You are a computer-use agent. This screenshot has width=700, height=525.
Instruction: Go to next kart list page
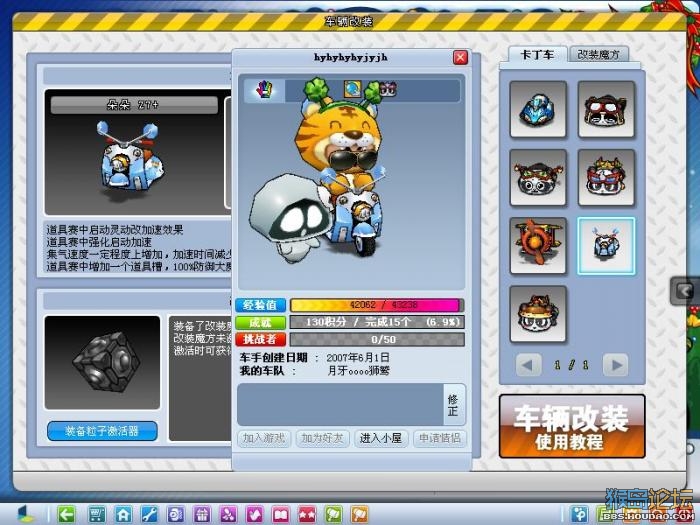pyautogui.click(x=616, y=365)
